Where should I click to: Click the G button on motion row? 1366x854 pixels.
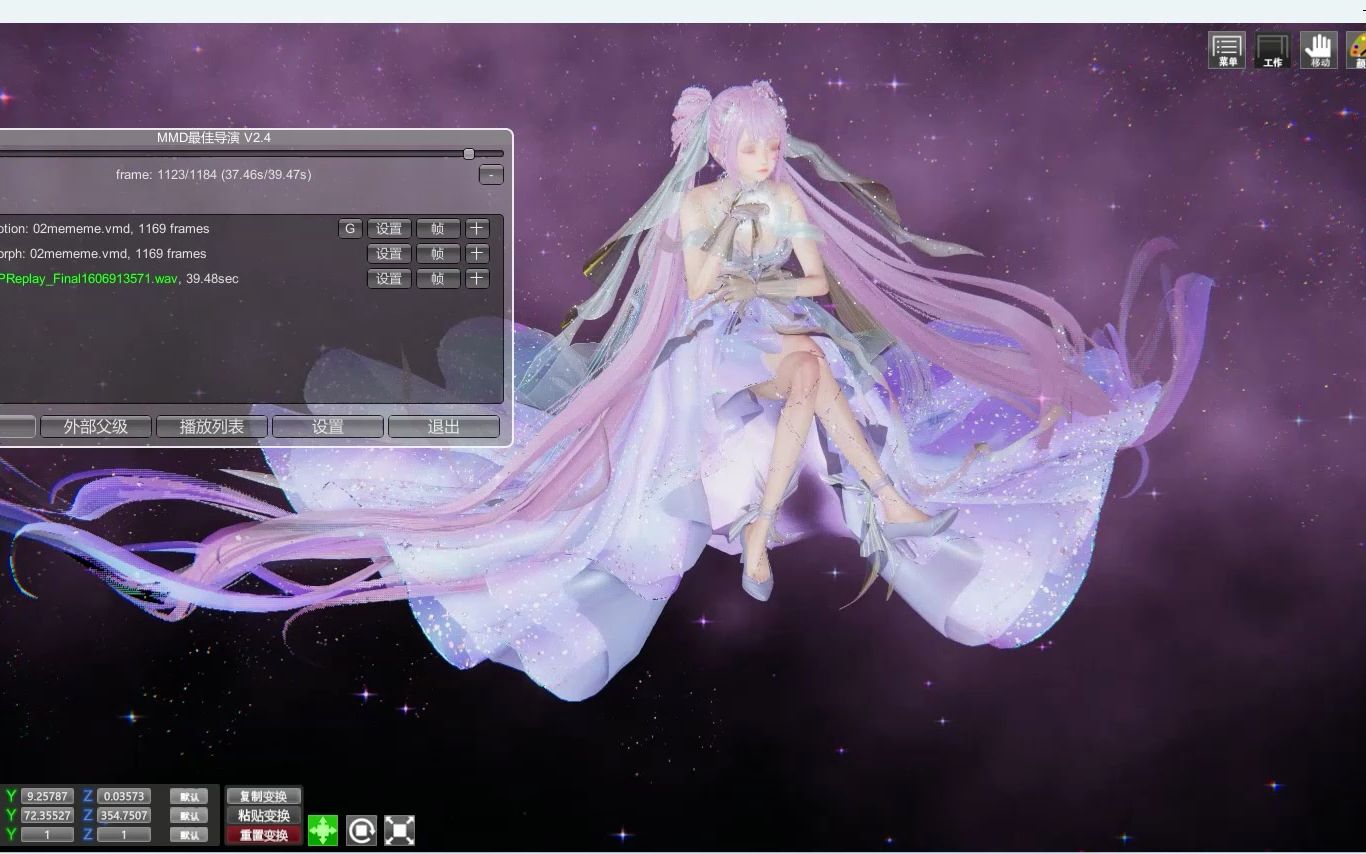coord(350,229)
